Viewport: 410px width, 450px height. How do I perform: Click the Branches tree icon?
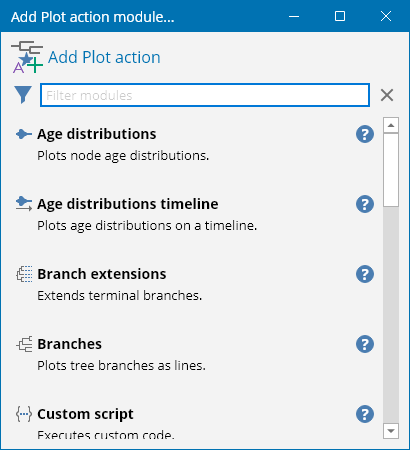(24, 344)
